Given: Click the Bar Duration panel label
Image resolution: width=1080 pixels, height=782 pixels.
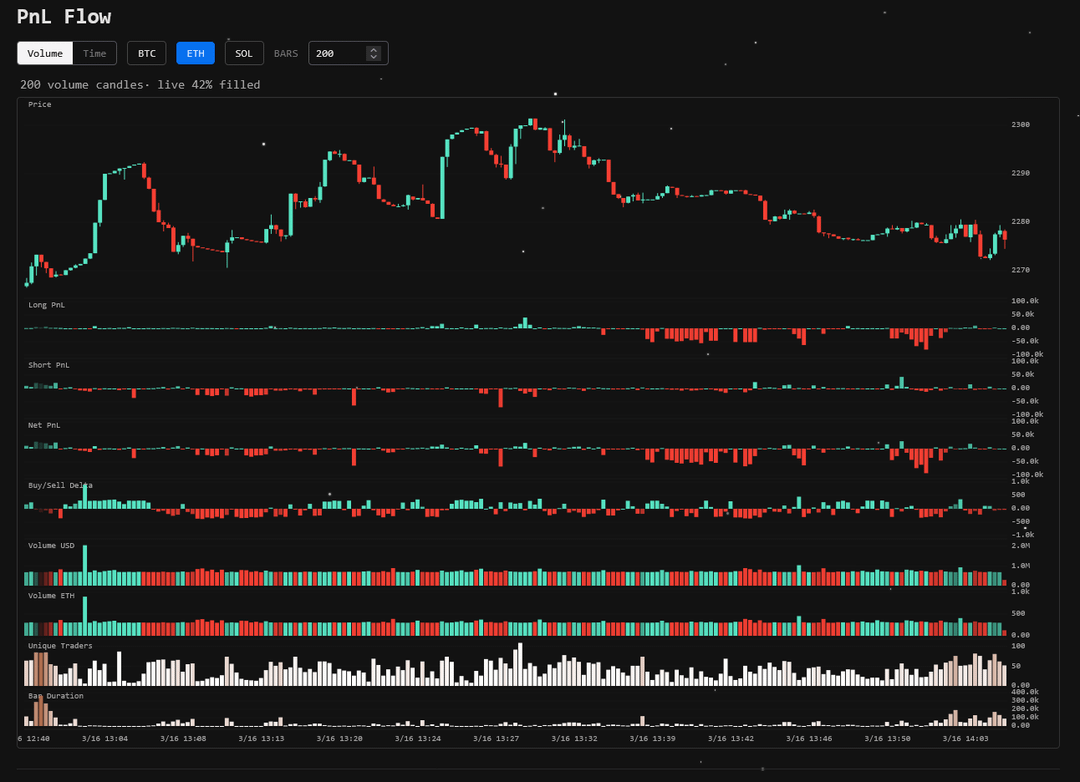Looking at the screenshot, I should [x=56, y=695].
